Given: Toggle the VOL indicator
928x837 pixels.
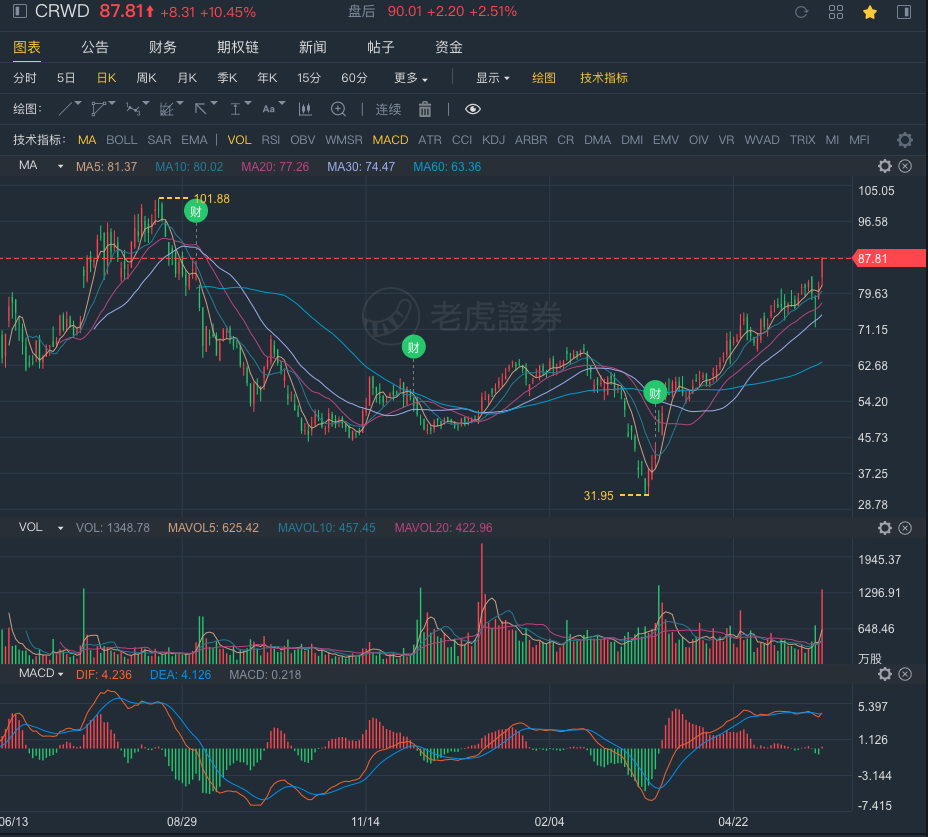Looking at the screenshot, I should pos(240,140).
